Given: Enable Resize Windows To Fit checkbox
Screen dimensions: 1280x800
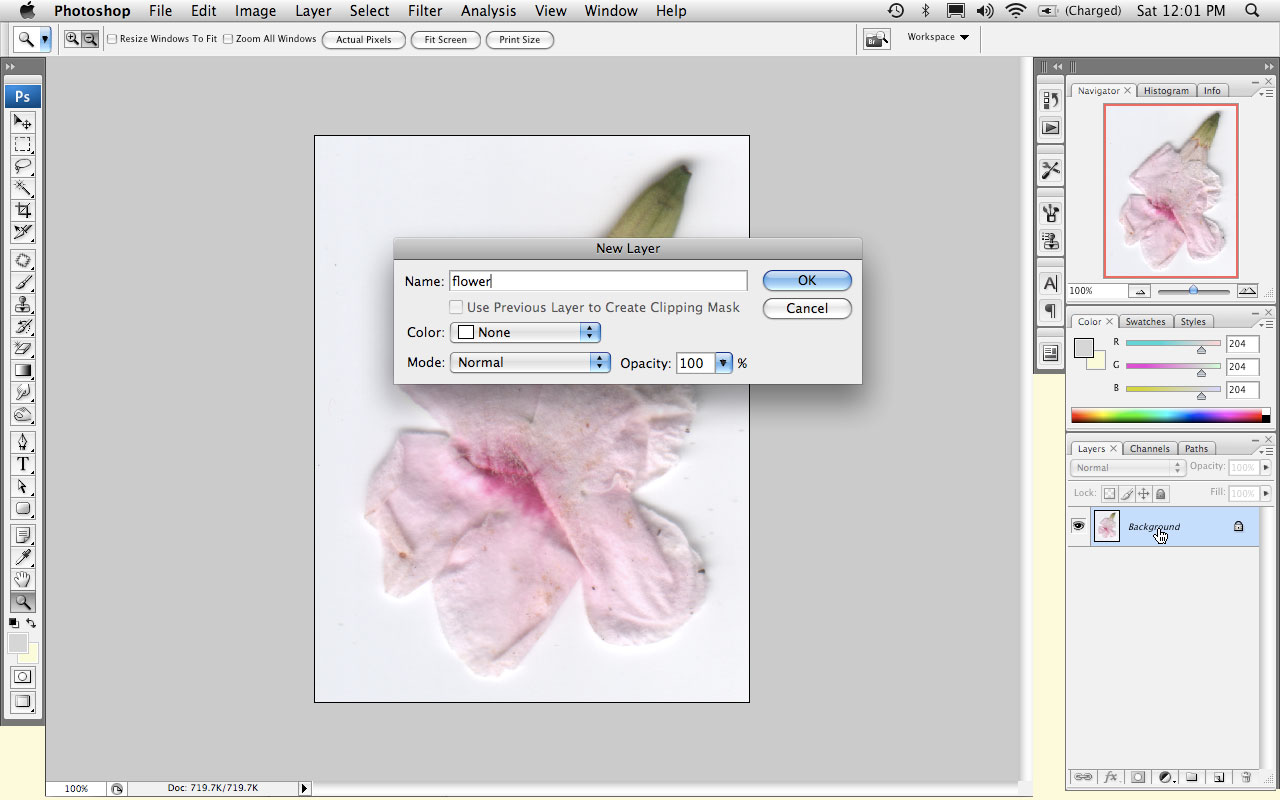Looking at the screenshot, I should click(112, 39).
